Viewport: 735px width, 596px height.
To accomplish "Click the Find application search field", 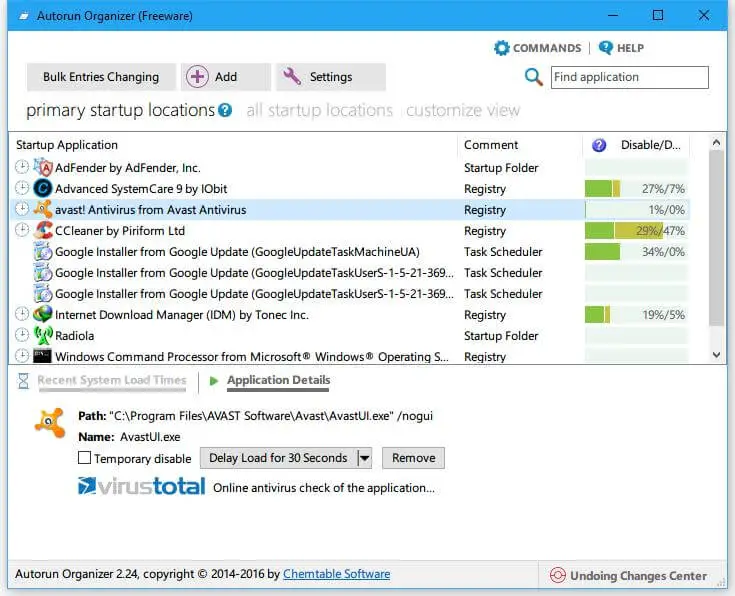I will click(x=630, y=77).
